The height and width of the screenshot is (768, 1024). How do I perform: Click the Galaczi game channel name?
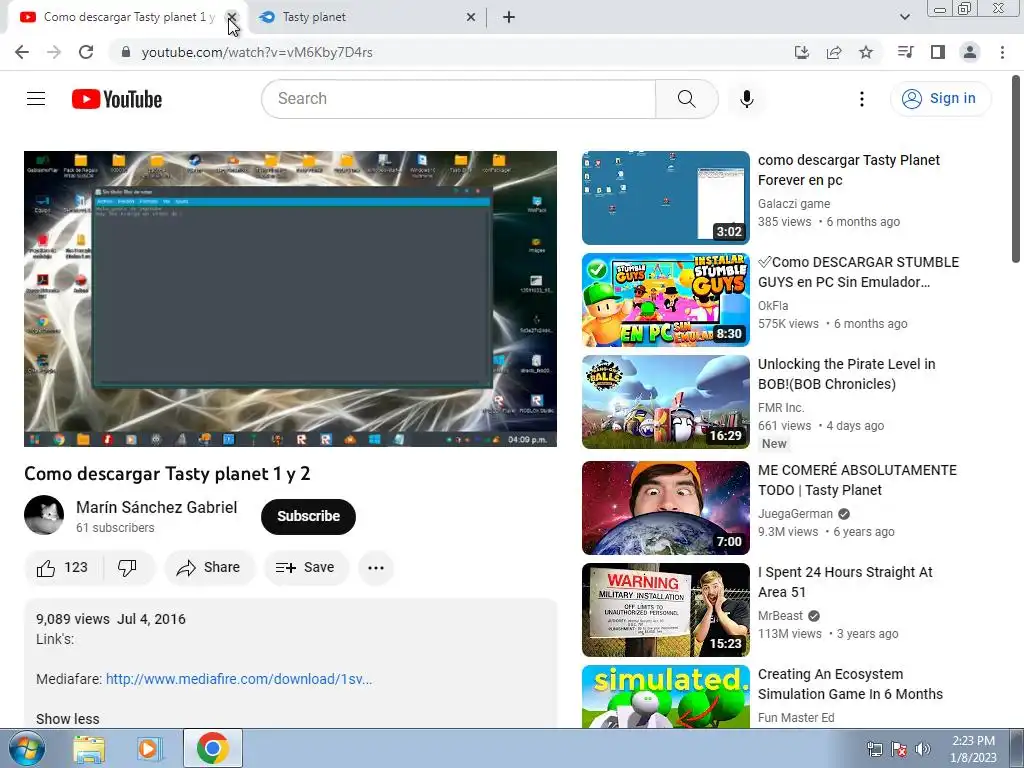793,204
